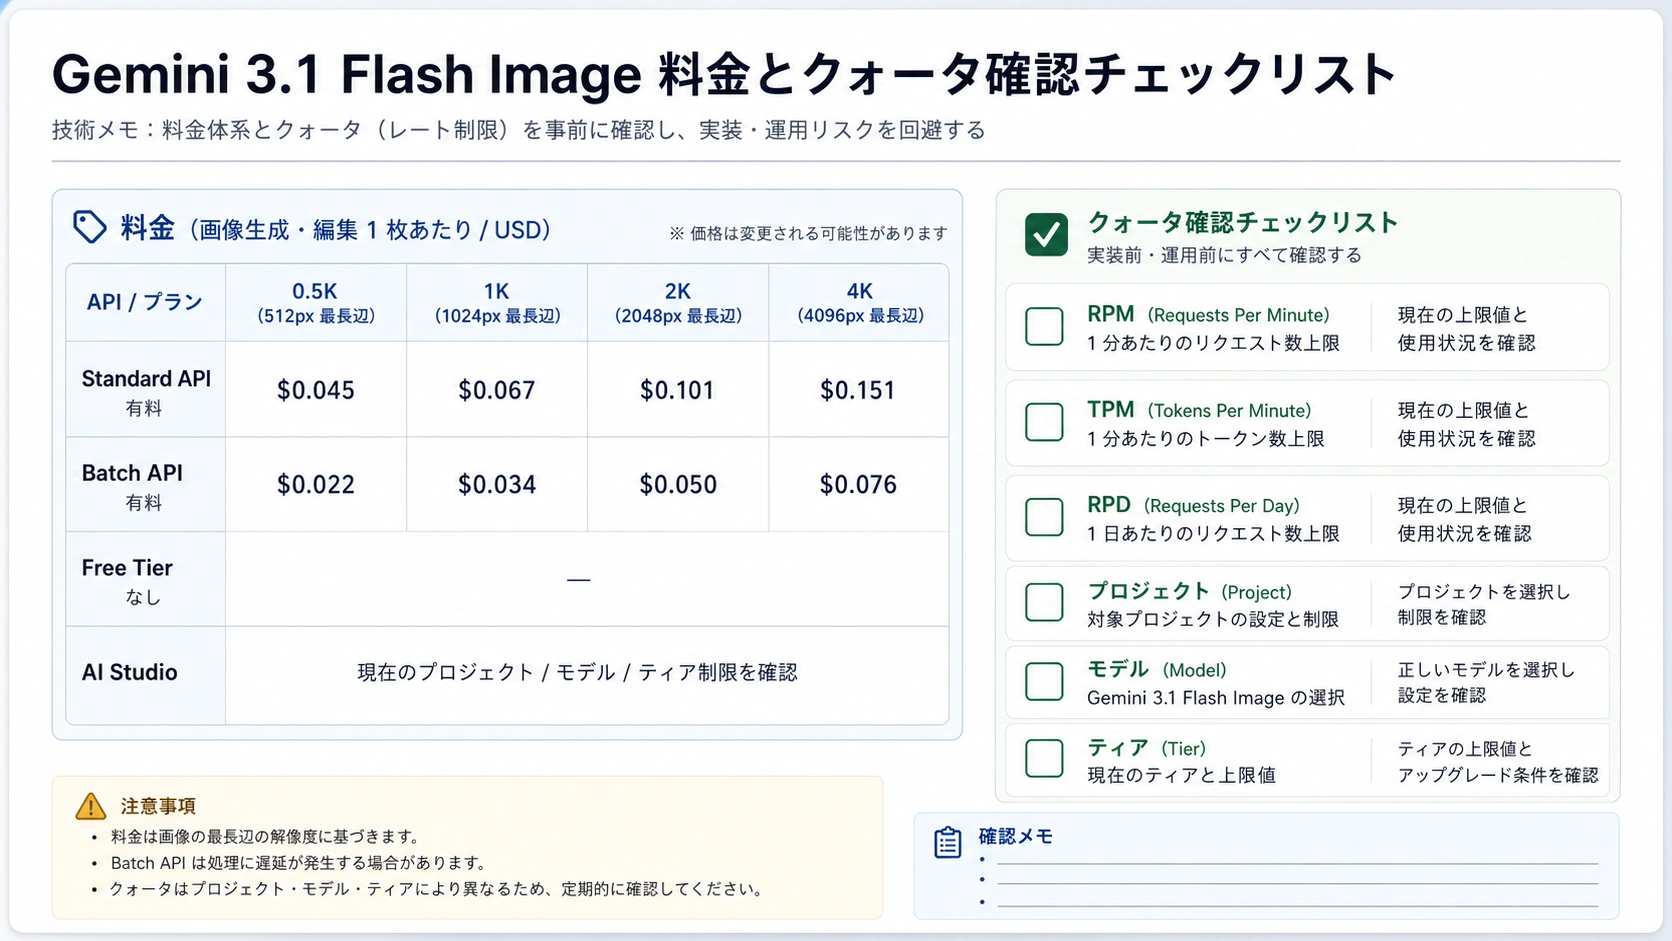Select the Standard API $0.067 cell

pyautogui.click(x=497, y=390)
